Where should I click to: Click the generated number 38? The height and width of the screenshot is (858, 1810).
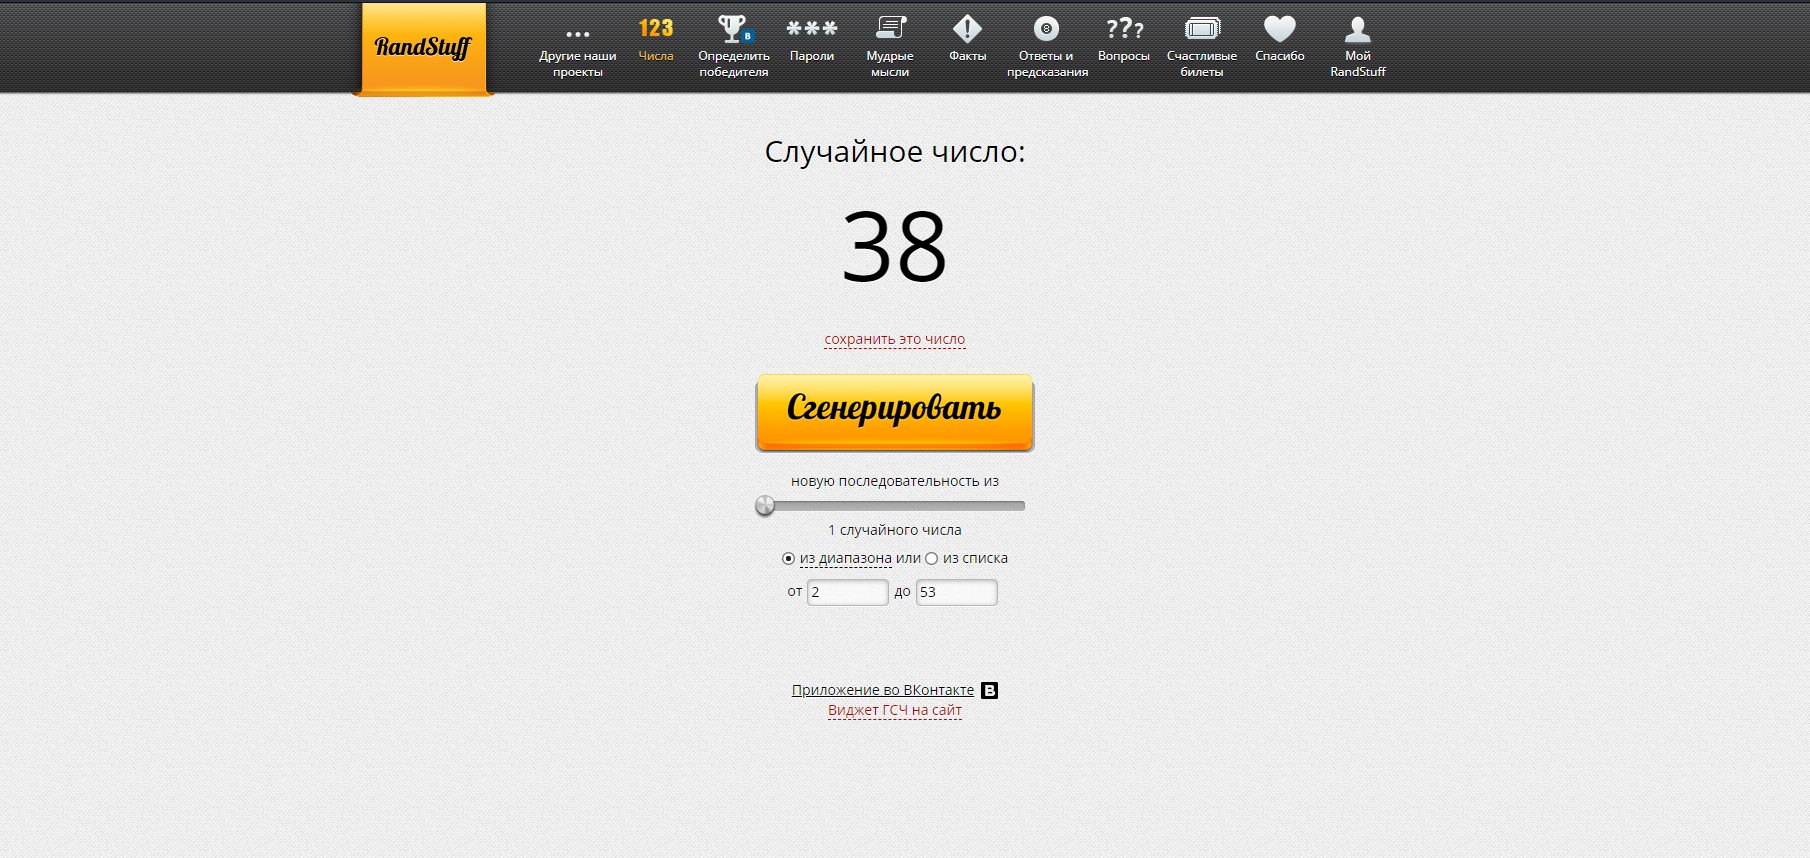point(895,247)
